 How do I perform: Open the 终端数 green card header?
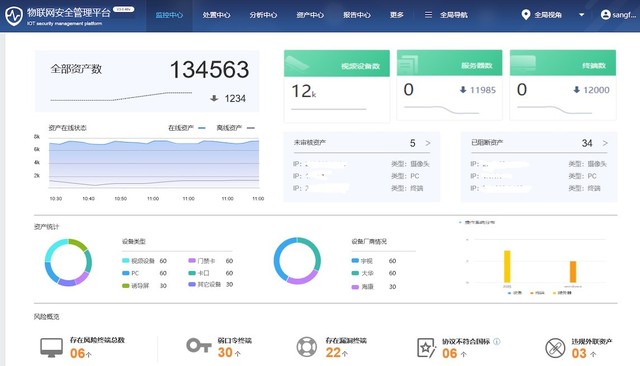click(x=563, y=63)
